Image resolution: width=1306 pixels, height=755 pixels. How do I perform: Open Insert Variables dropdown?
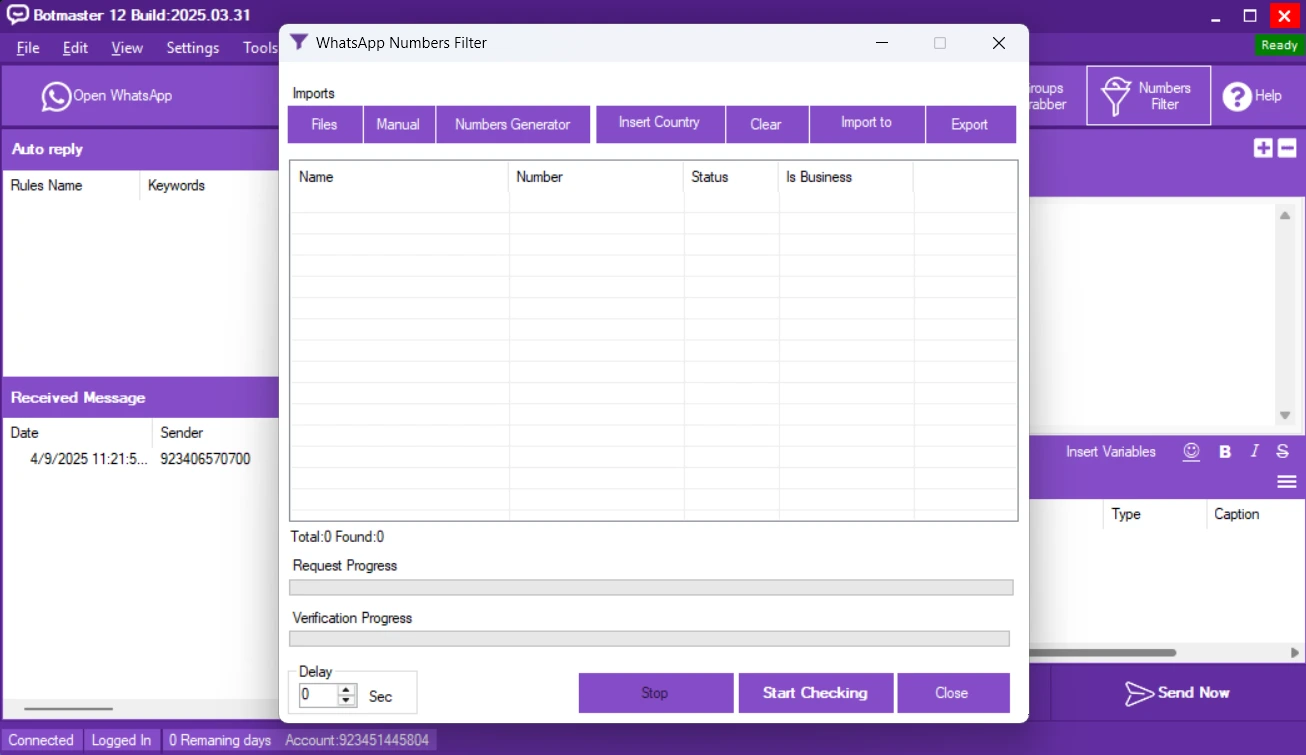pos(1110,452)
